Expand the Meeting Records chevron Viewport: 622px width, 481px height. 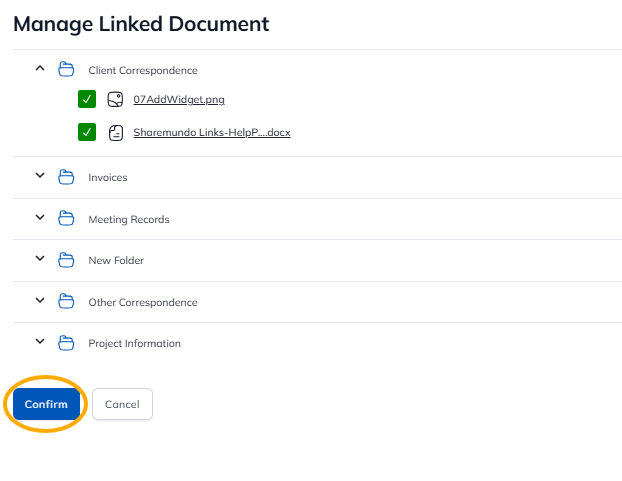point(40,218)
